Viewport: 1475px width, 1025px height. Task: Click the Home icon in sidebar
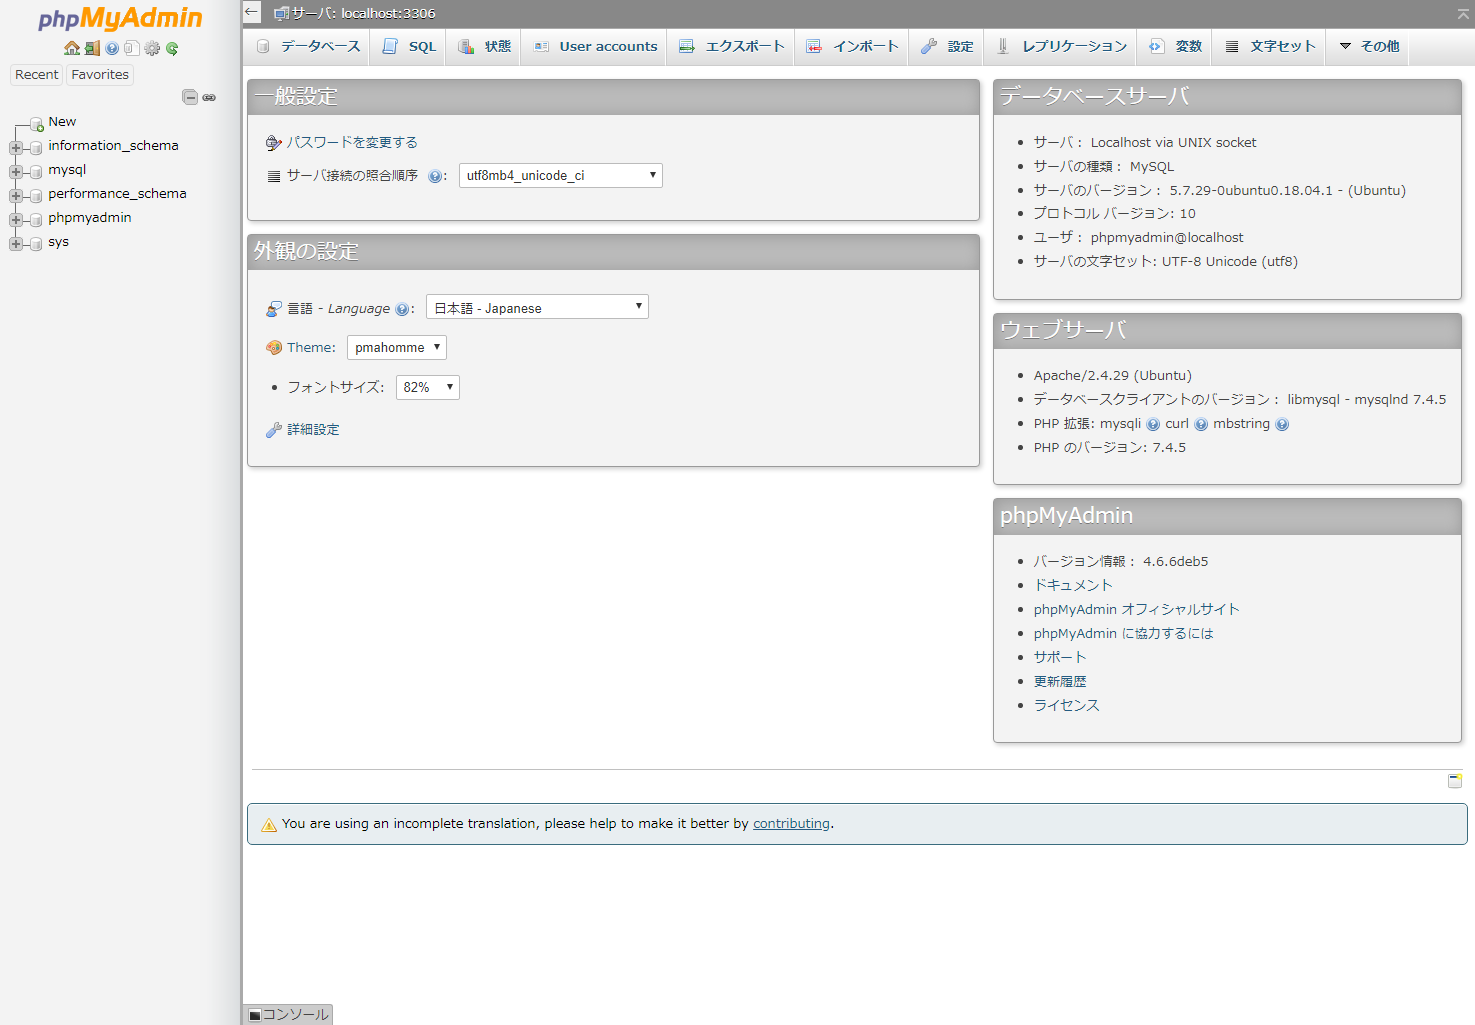coord(72,48)
